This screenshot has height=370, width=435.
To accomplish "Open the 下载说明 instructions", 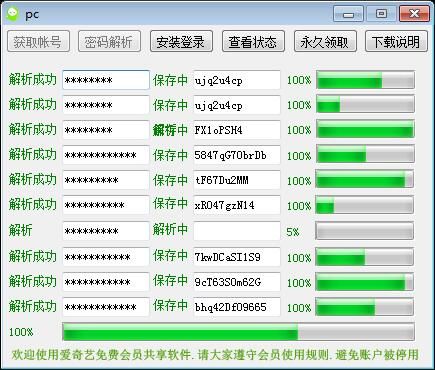I will pyautogui.click(x=396, y=41).
